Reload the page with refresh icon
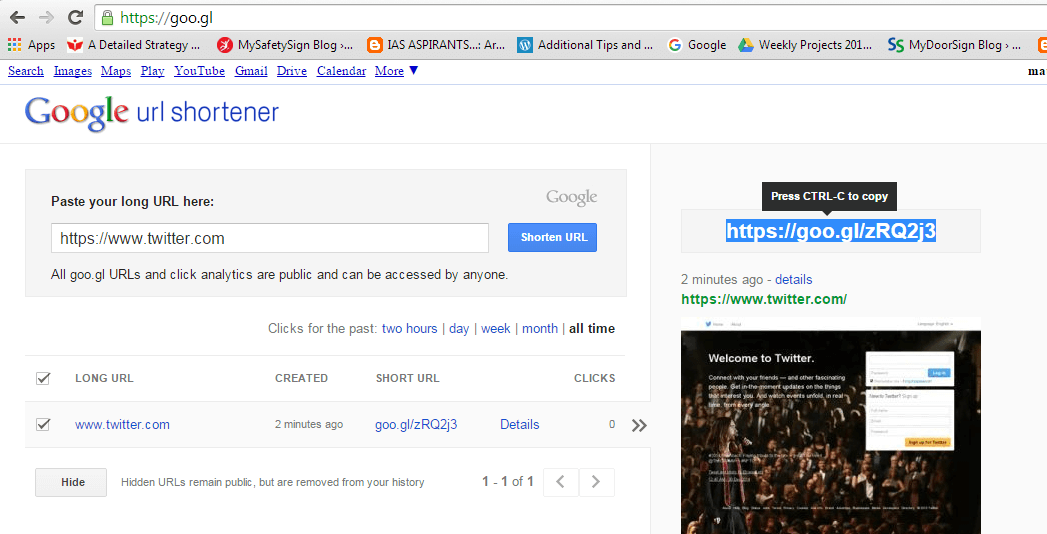The image size is (1047, 534). point(75,18)
